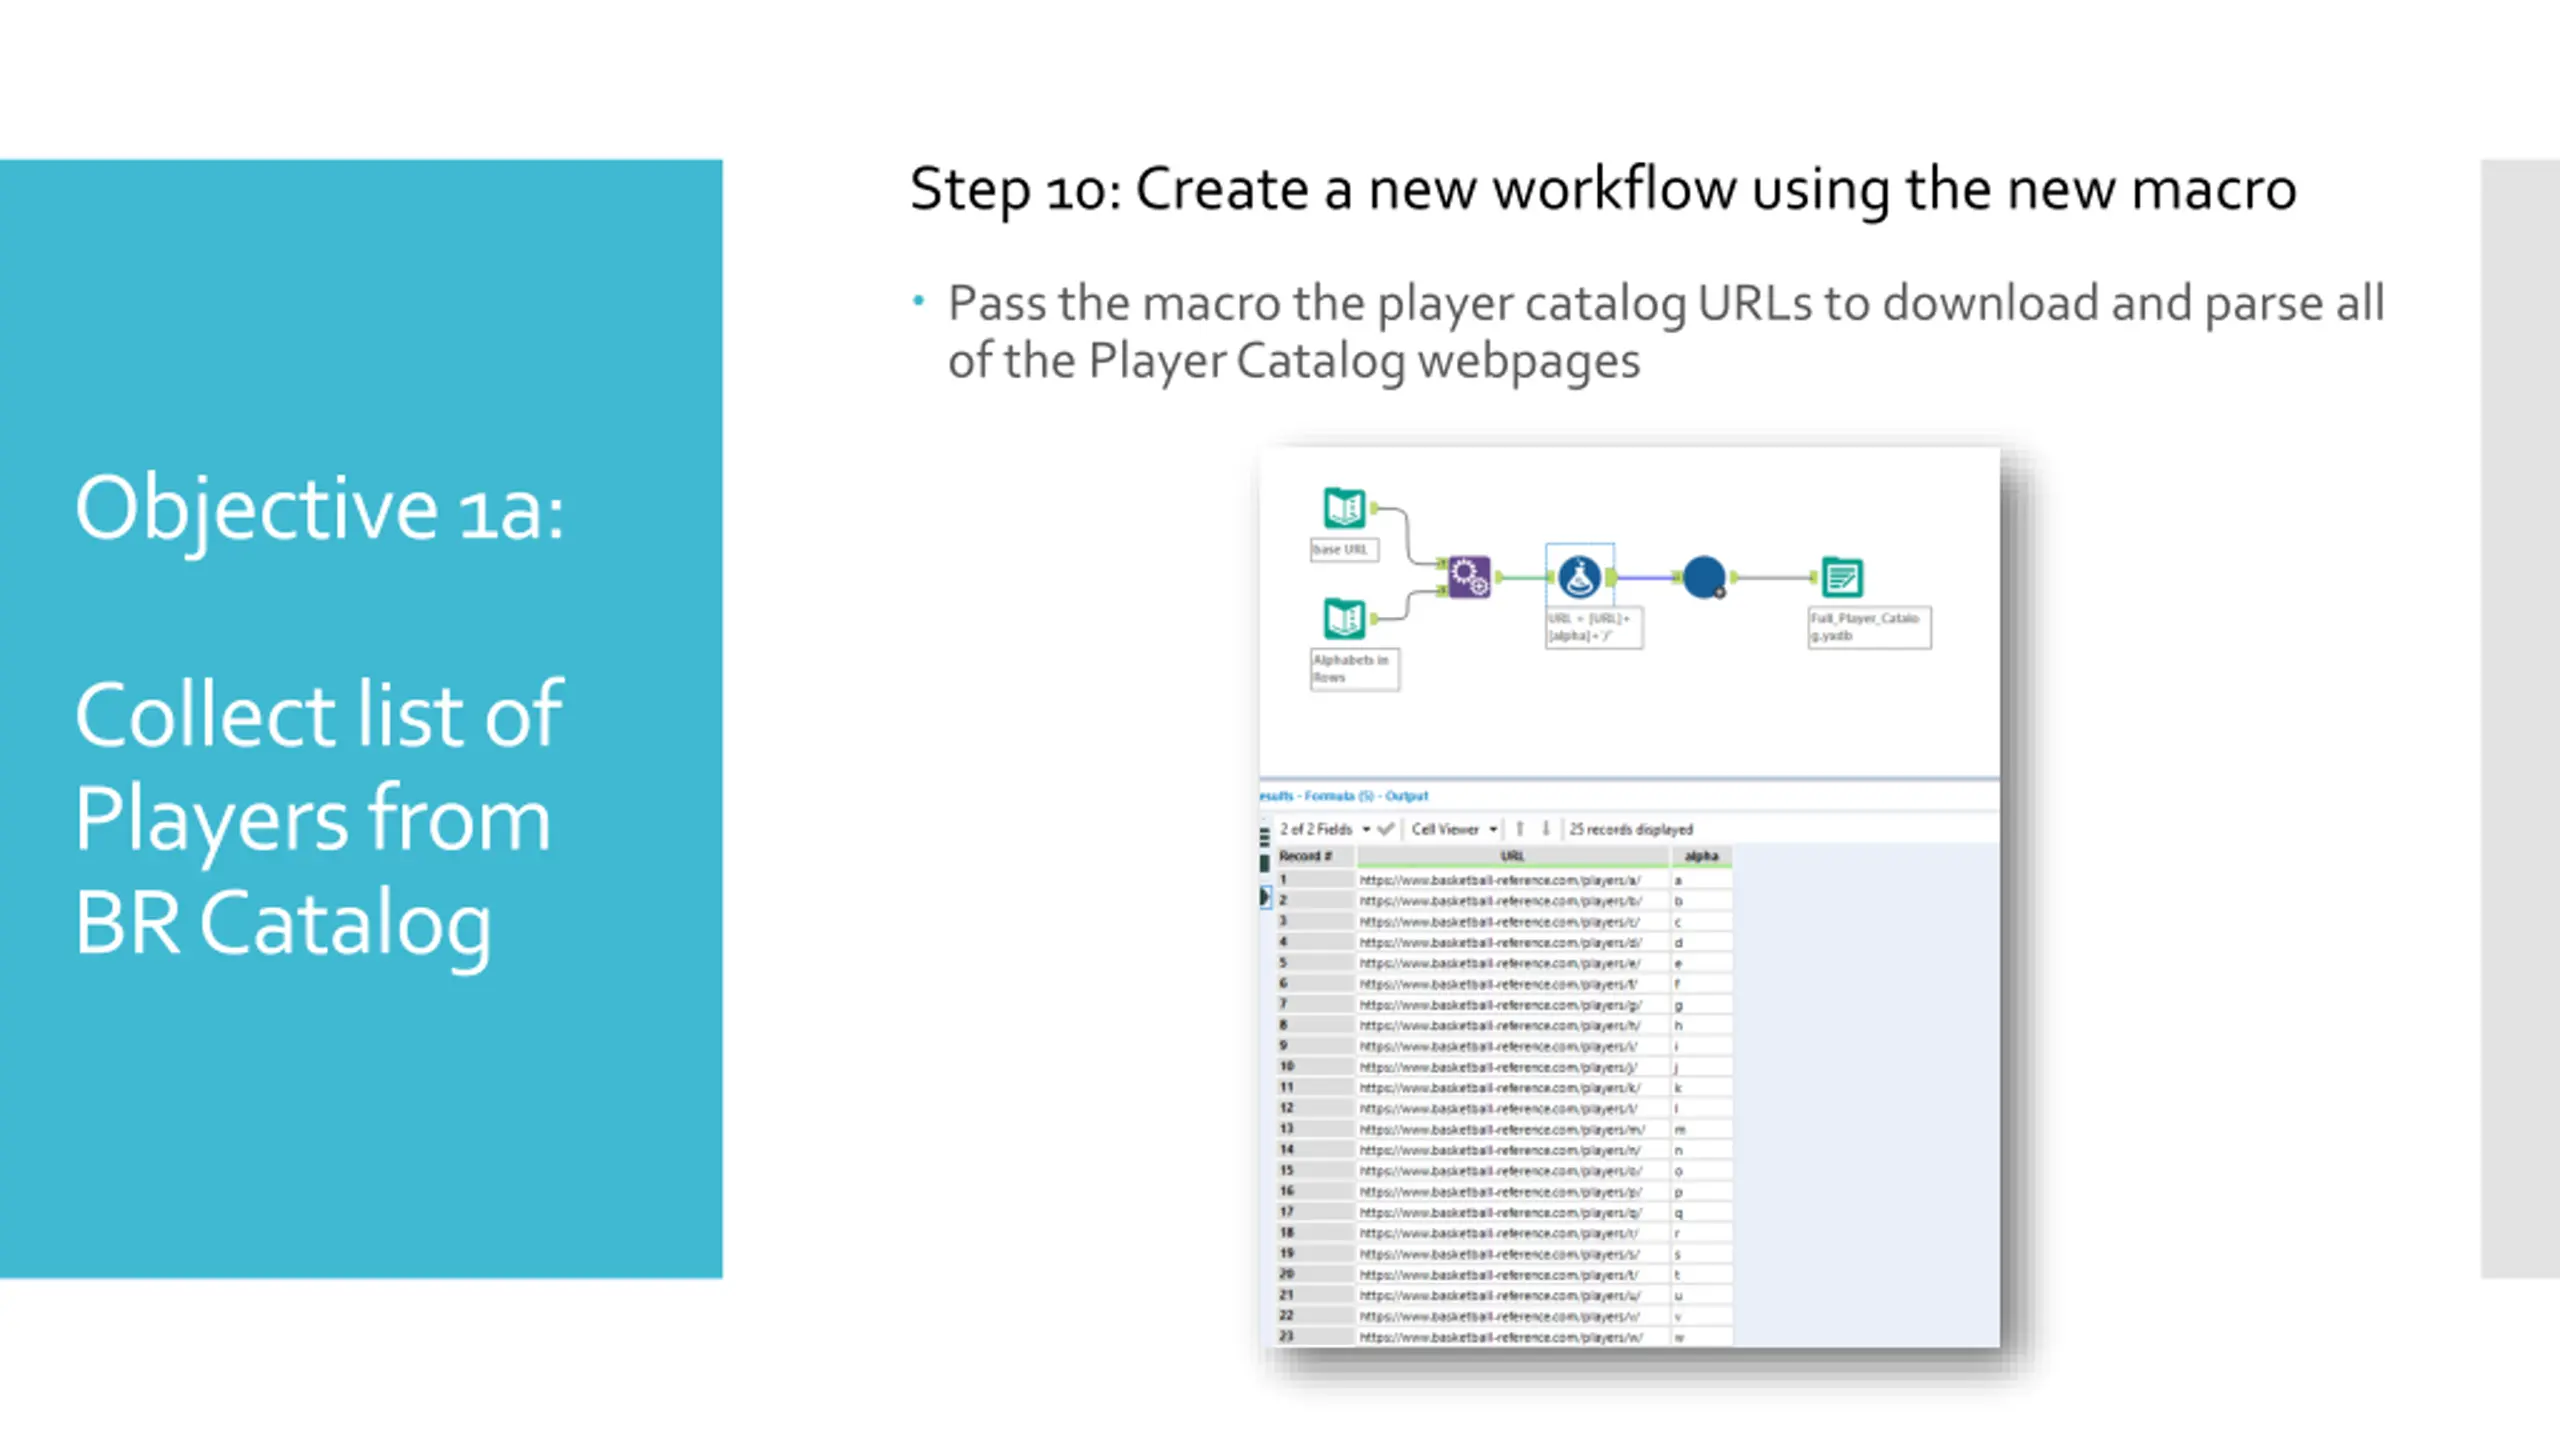2560x1440 pixels.
Task: Select the Output Data tool
Action: [x=1842, y=577]
